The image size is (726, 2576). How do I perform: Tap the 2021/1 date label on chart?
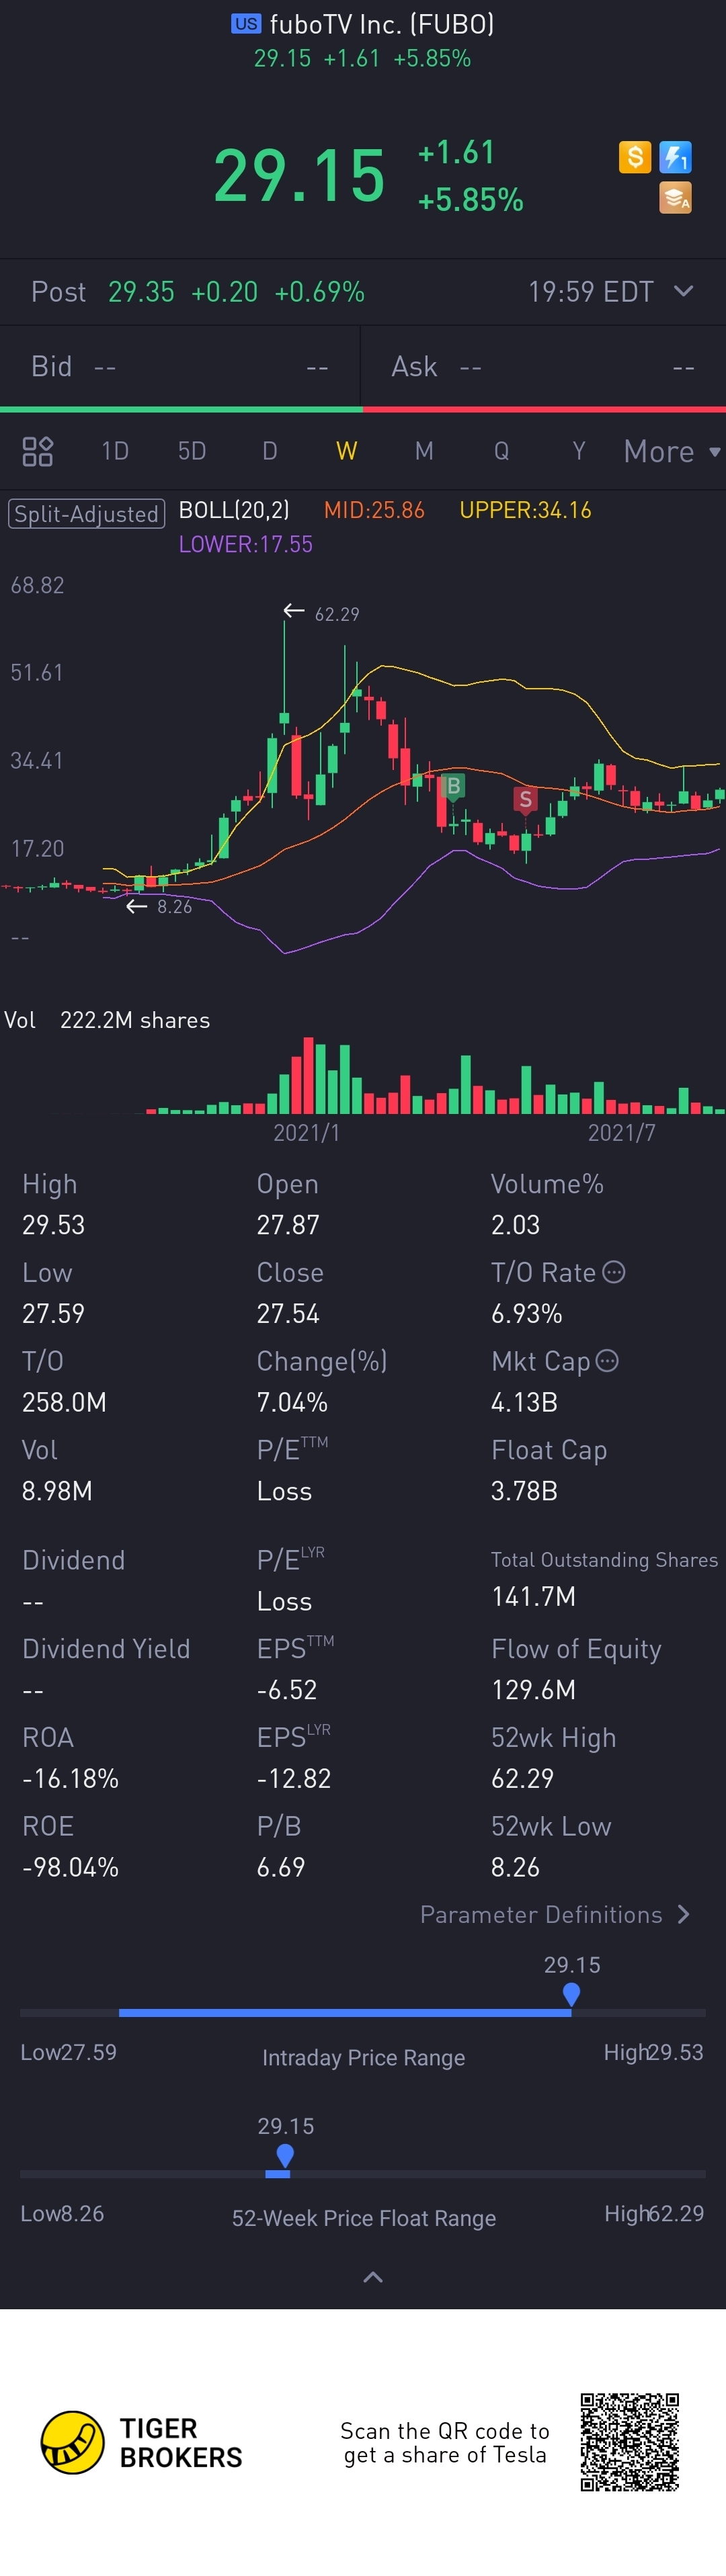[307, 1132]
